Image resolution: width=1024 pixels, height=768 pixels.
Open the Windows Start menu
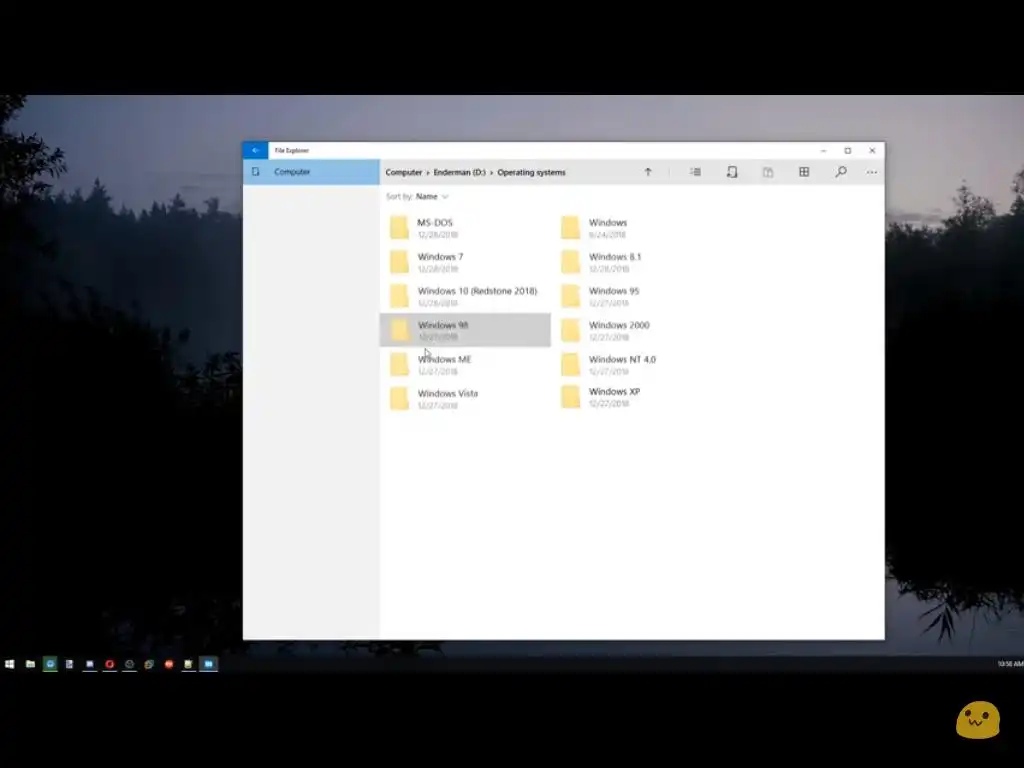click(x=10, y=664)
